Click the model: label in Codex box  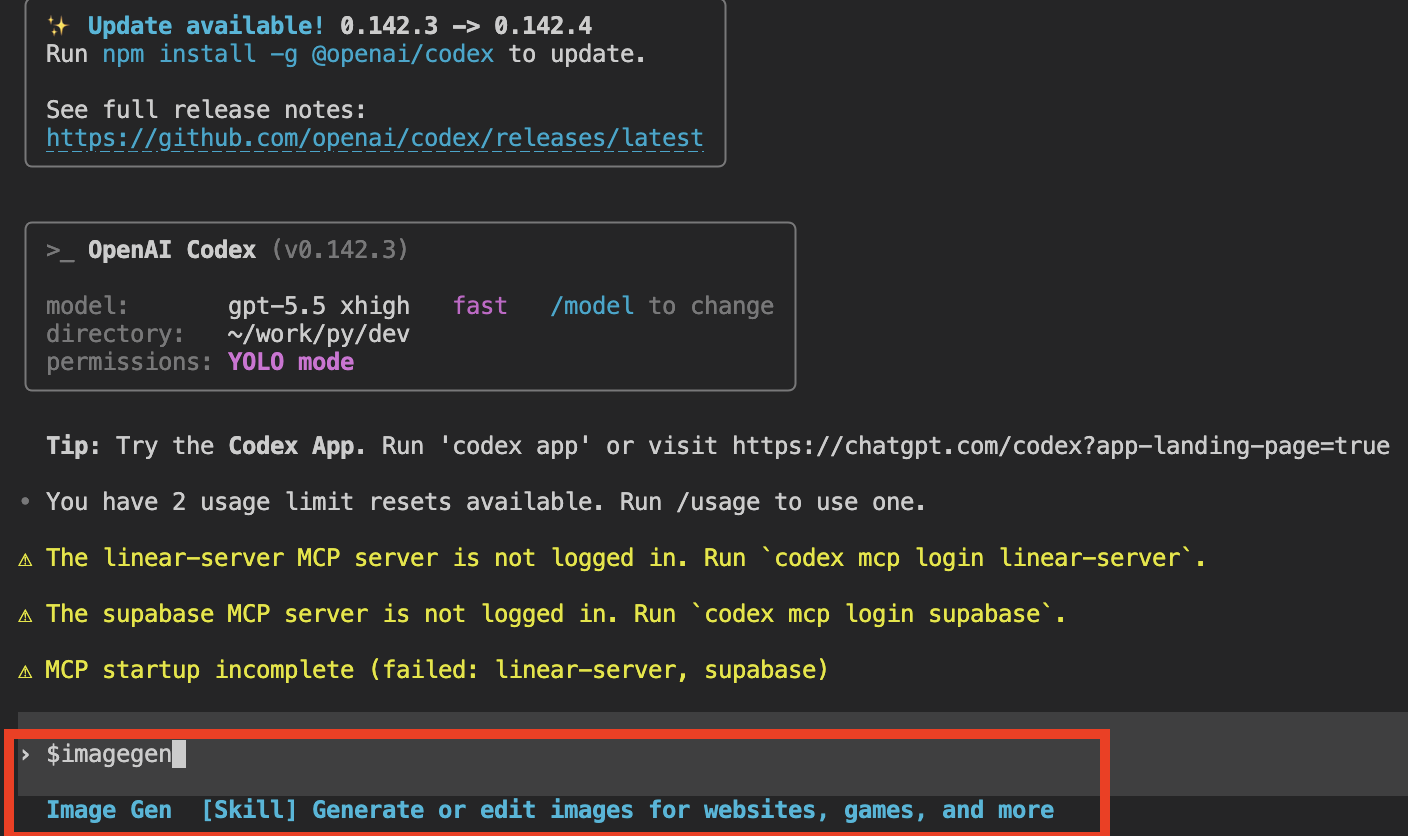pyautogui.click(x=88, y=306)
